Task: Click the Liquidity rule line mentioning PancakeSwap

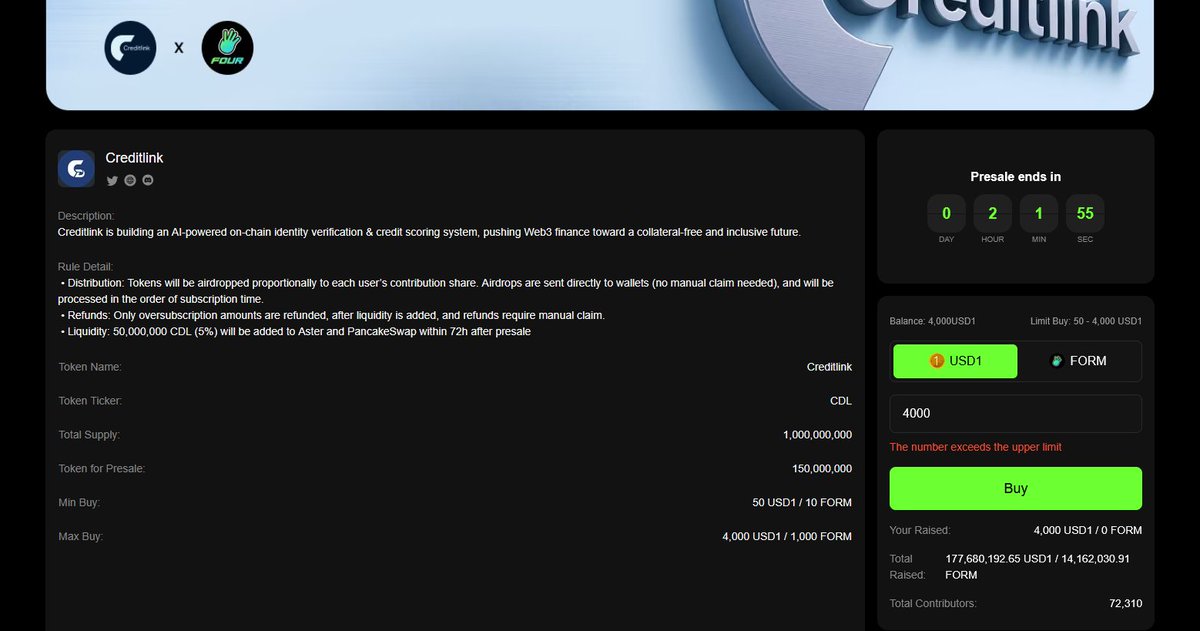Action: coord(296,331)
